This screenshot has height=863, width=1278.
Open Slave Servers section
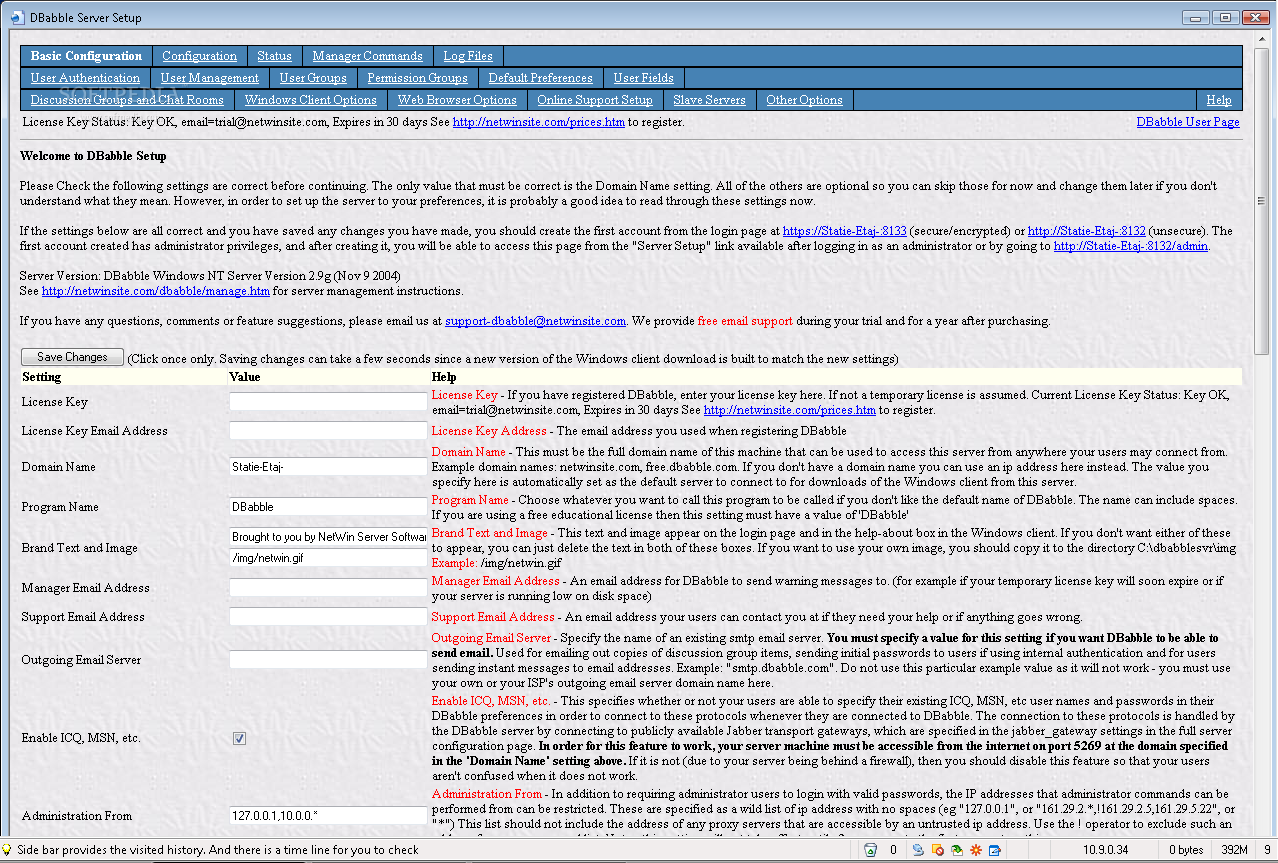[709, 100]
